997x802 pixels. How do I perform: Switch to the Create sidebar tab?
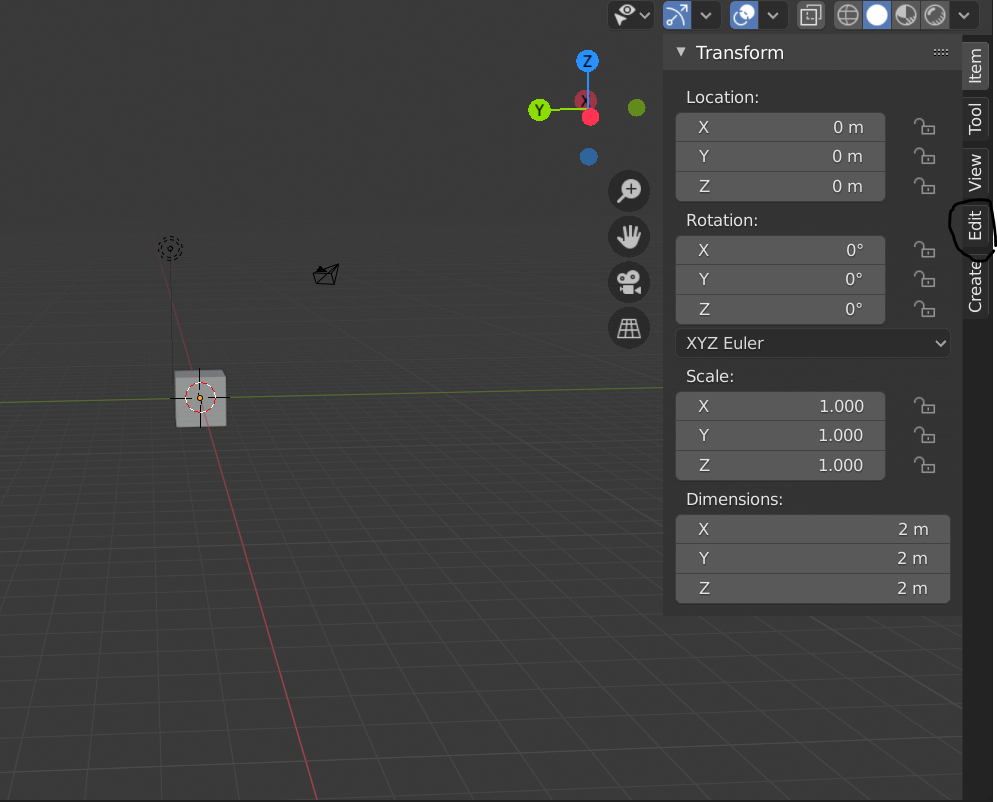pyautogui.click(x=975, y=287)
